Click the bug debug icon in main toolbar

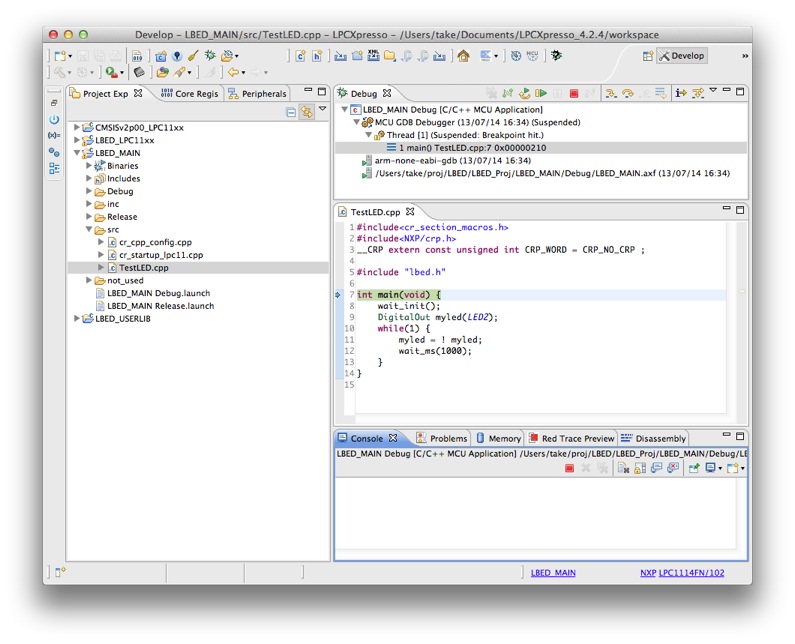210,56
